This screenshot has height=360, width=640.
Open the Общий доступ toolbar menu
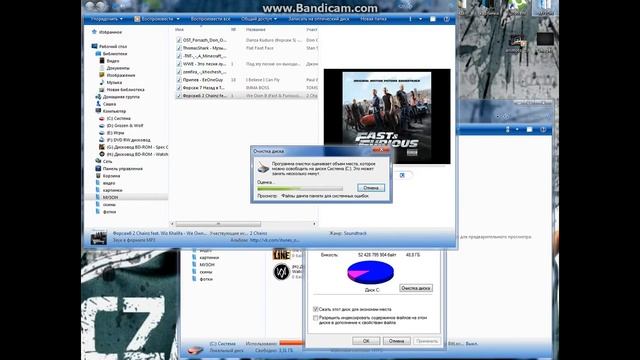(x=259, y=19)
